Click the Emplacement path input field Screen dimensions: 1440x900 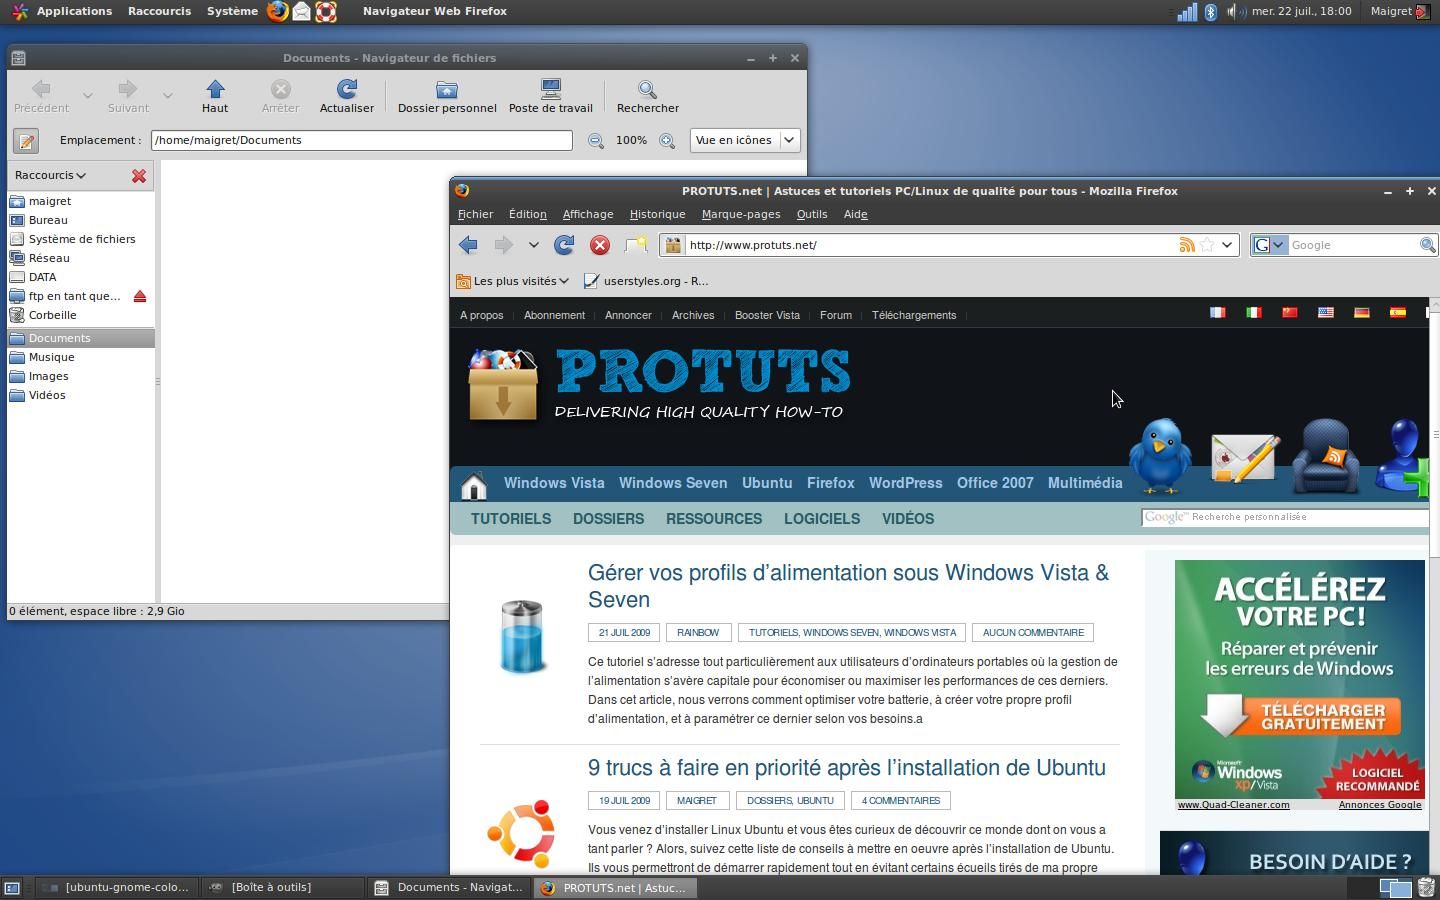point(362,140)
